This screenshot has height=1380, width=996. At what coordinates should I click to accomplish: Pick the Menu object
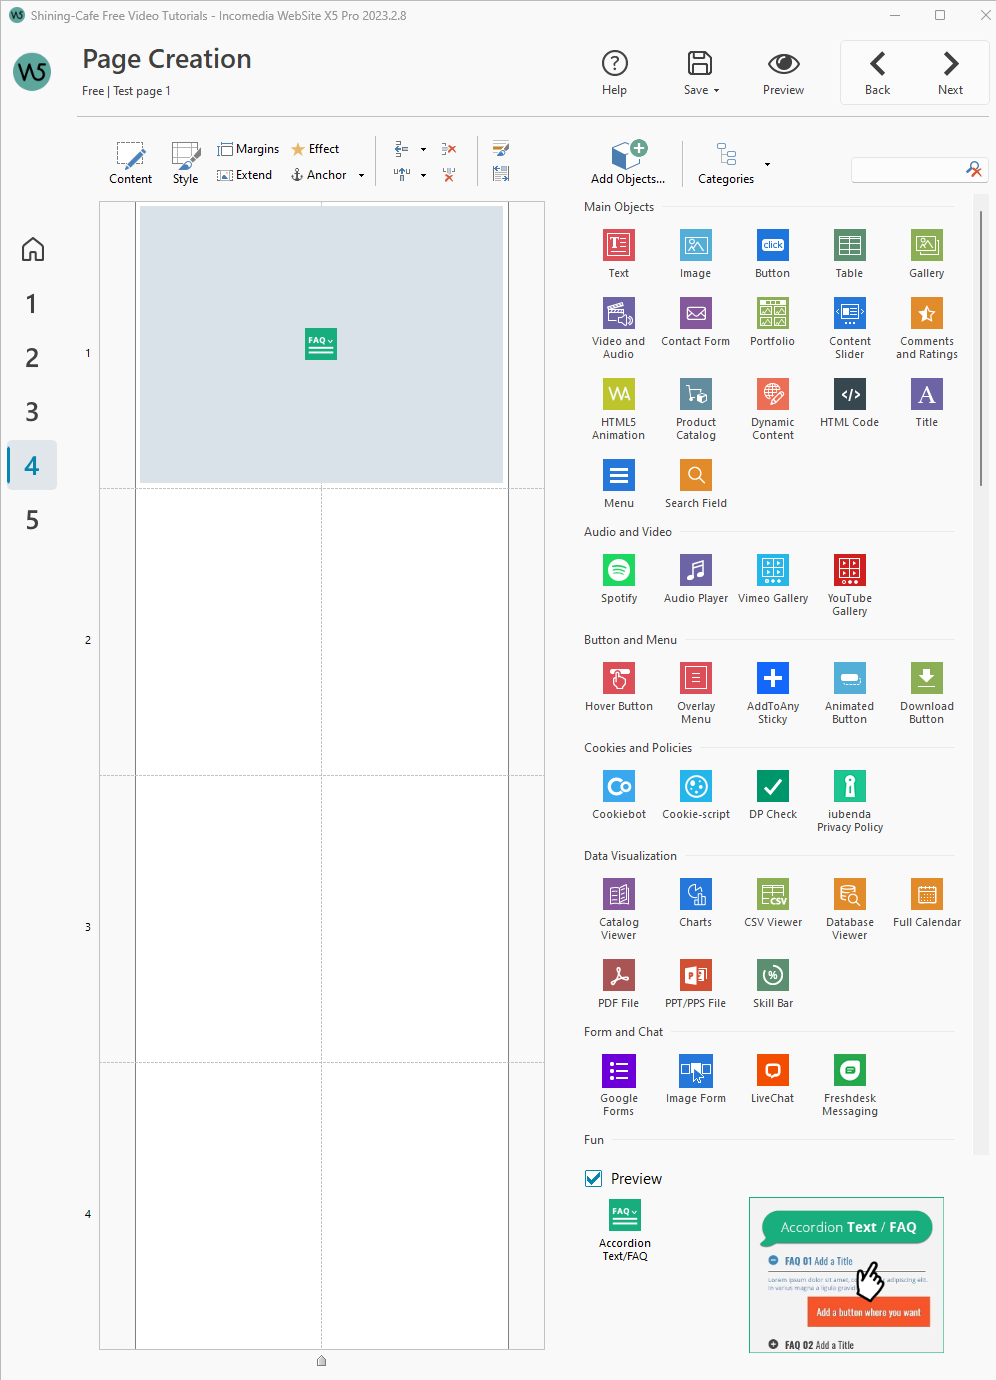[x=618, y=475]
